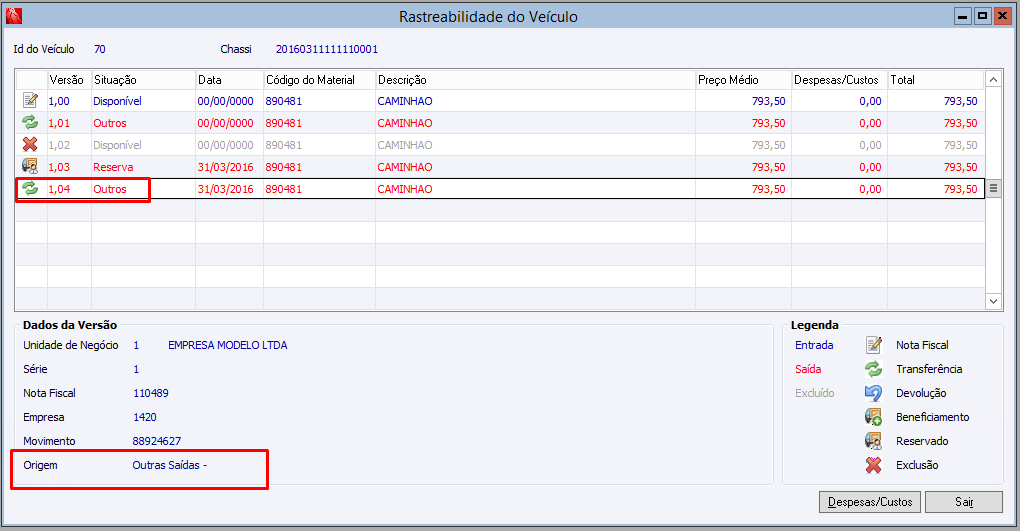Click the Entrada legend label

pyautogui.click(x=814, y=345)
